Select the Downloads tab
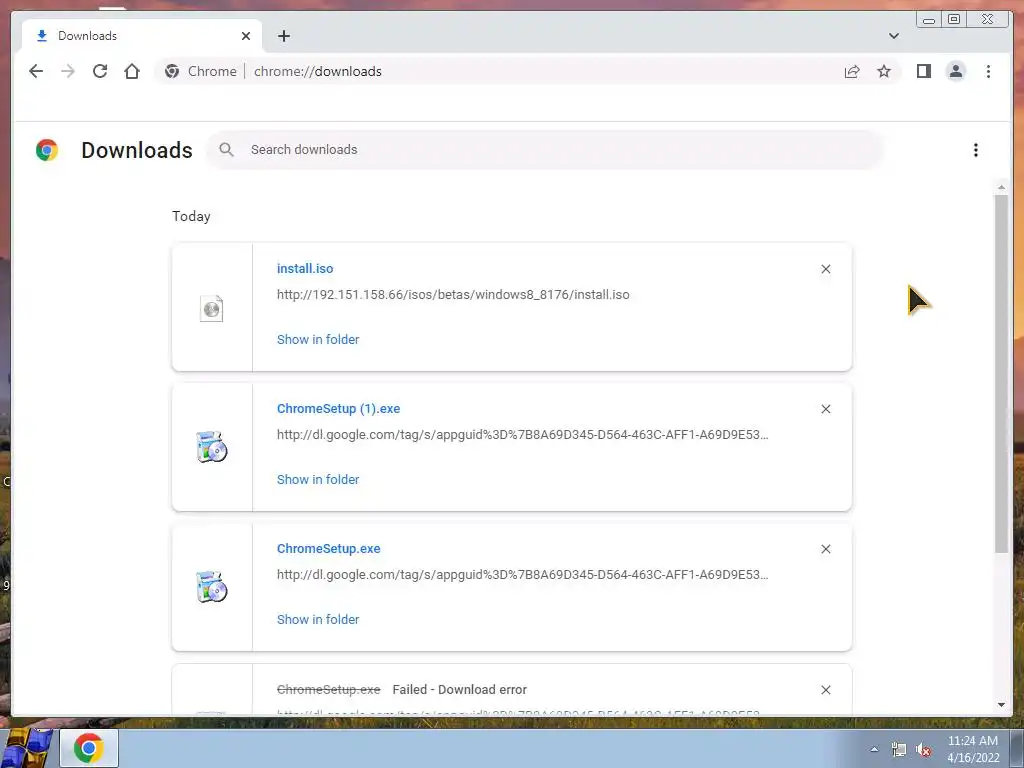1024x768 pixels. (142, 36)
